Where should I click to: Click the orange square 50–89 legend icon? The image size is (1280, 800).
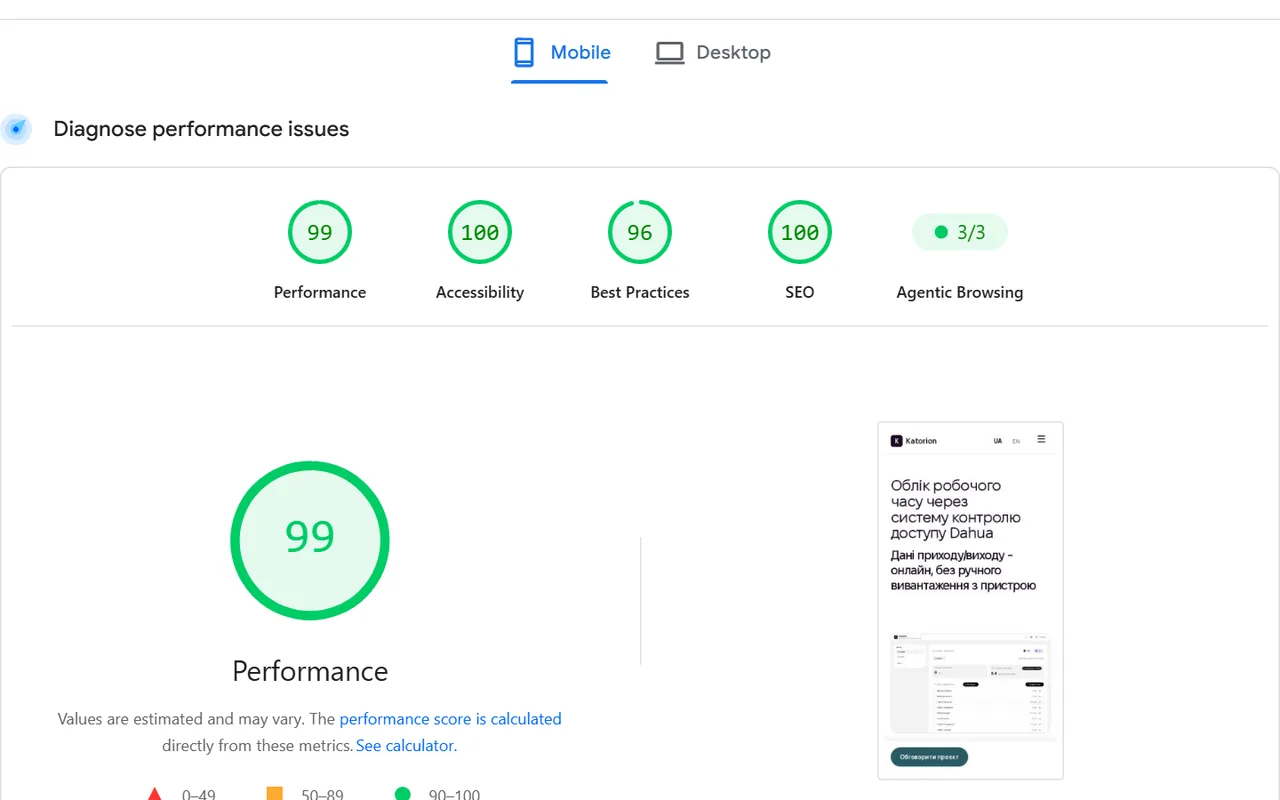point(274,795)
